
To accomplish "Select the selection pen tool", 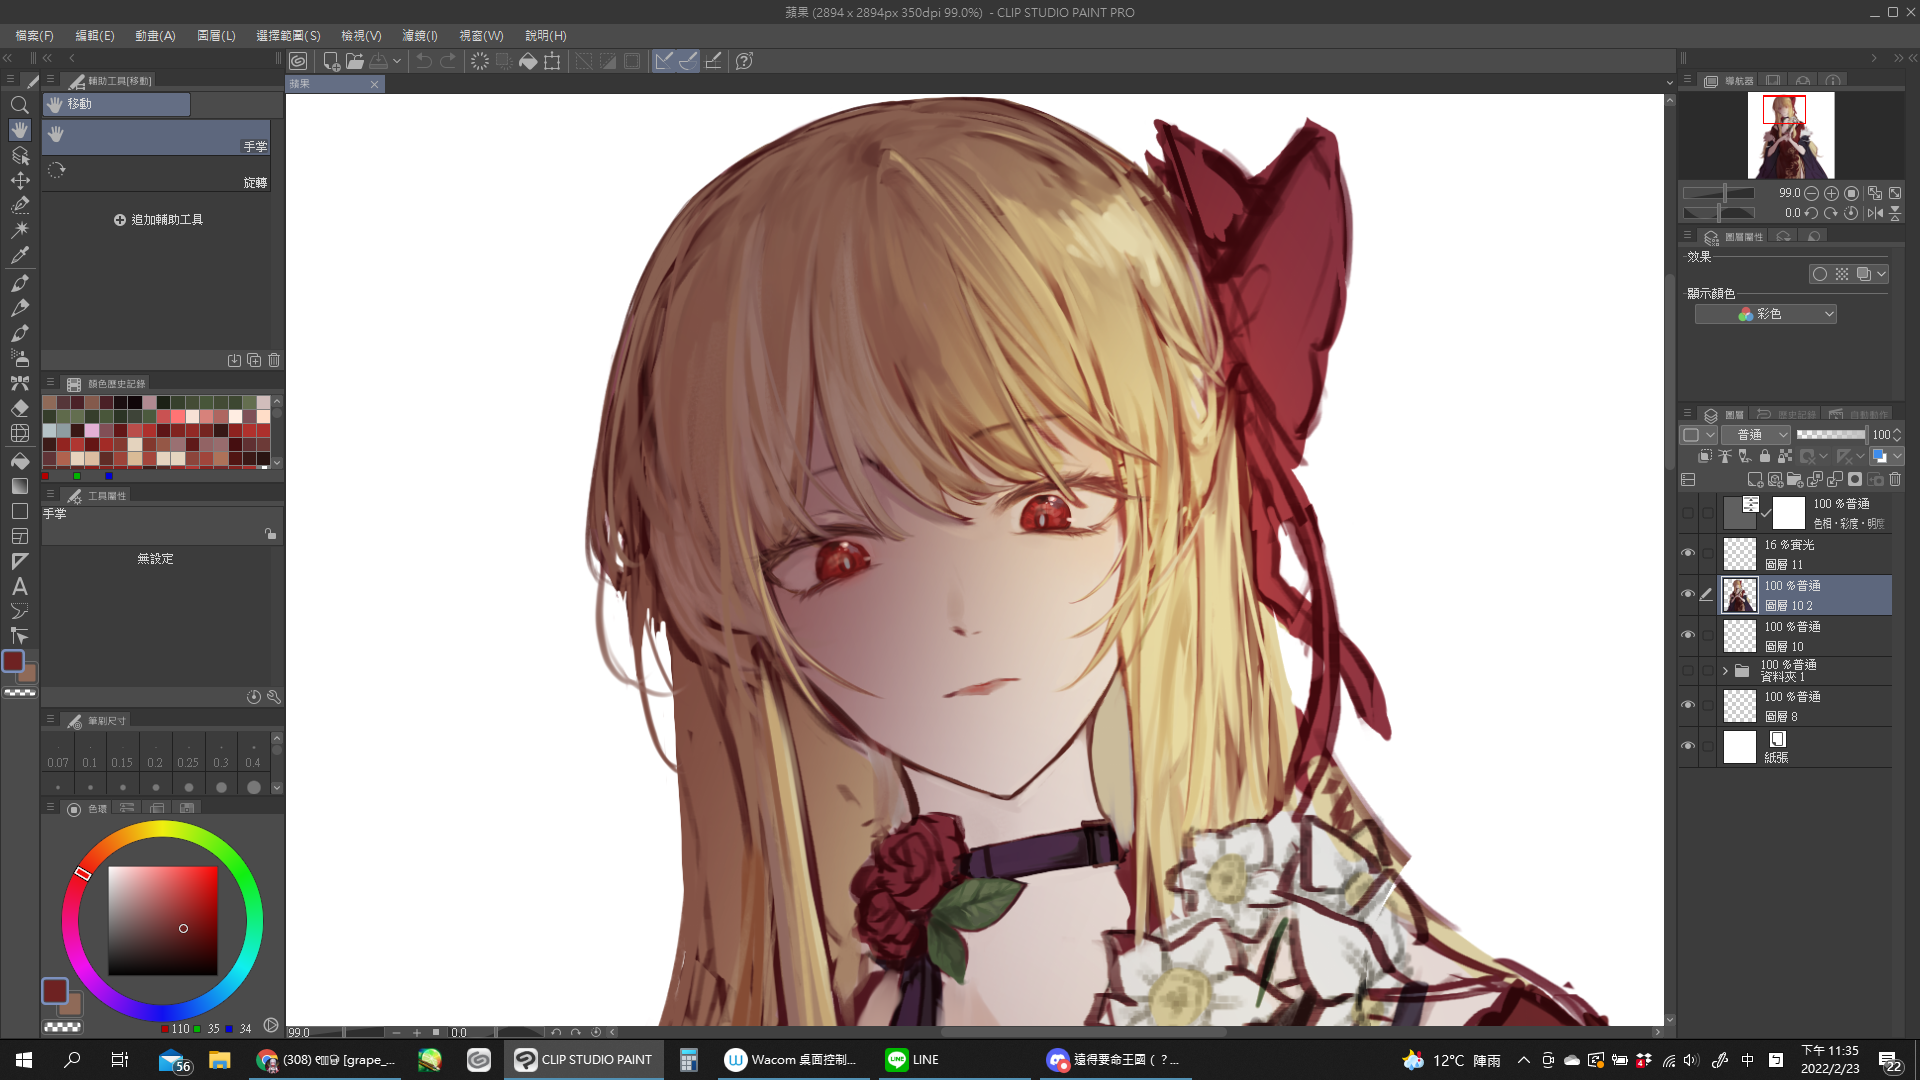I will pos(19,205).
